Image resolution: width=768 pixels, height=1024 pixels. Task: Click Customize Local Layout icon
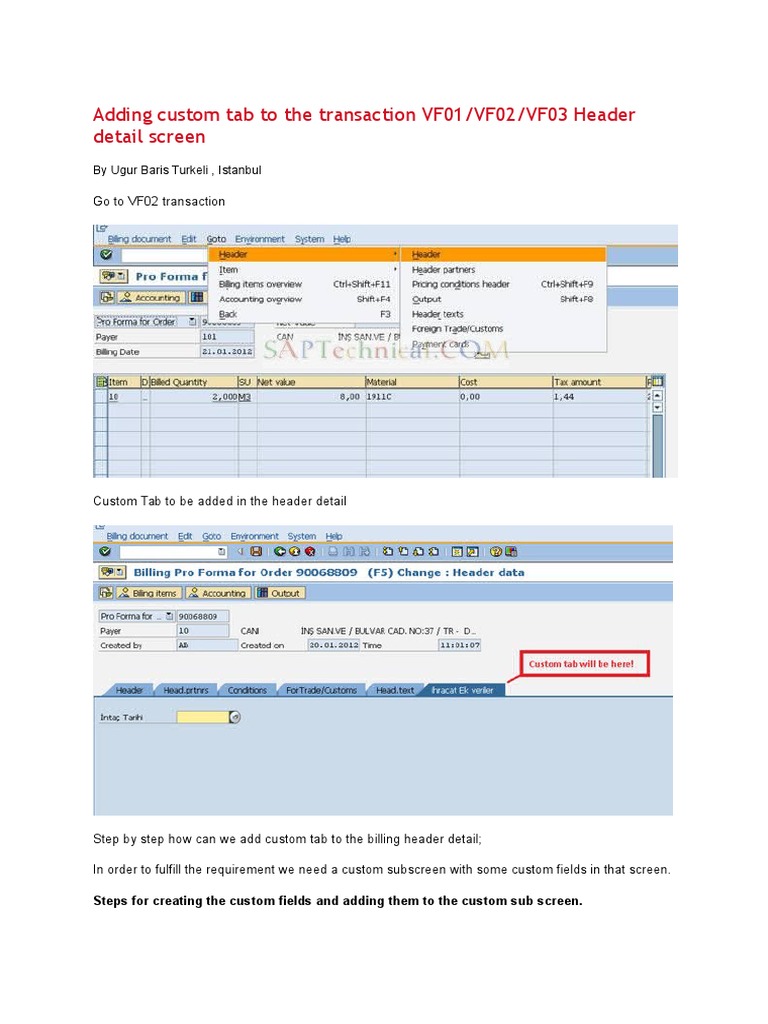point(511,552)
